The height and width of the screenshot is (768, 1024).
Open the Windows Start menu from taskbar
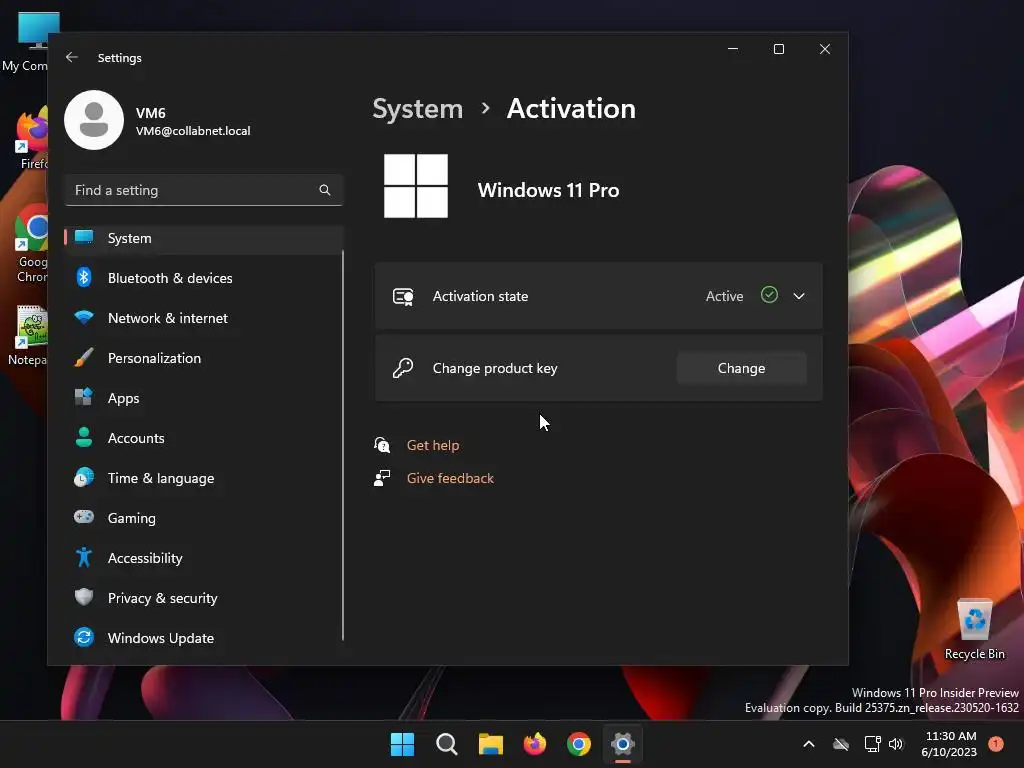click(402, 744)
